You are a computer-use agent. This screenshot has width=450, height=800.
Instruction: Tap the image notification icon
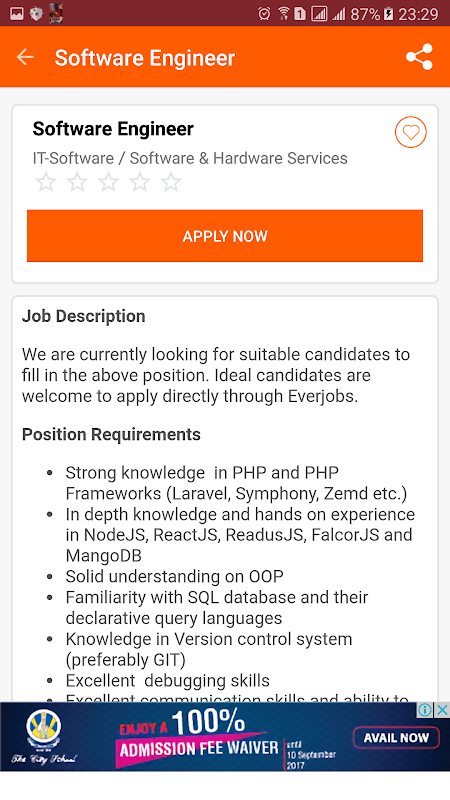pyautogui.click(x=17, y=14)
